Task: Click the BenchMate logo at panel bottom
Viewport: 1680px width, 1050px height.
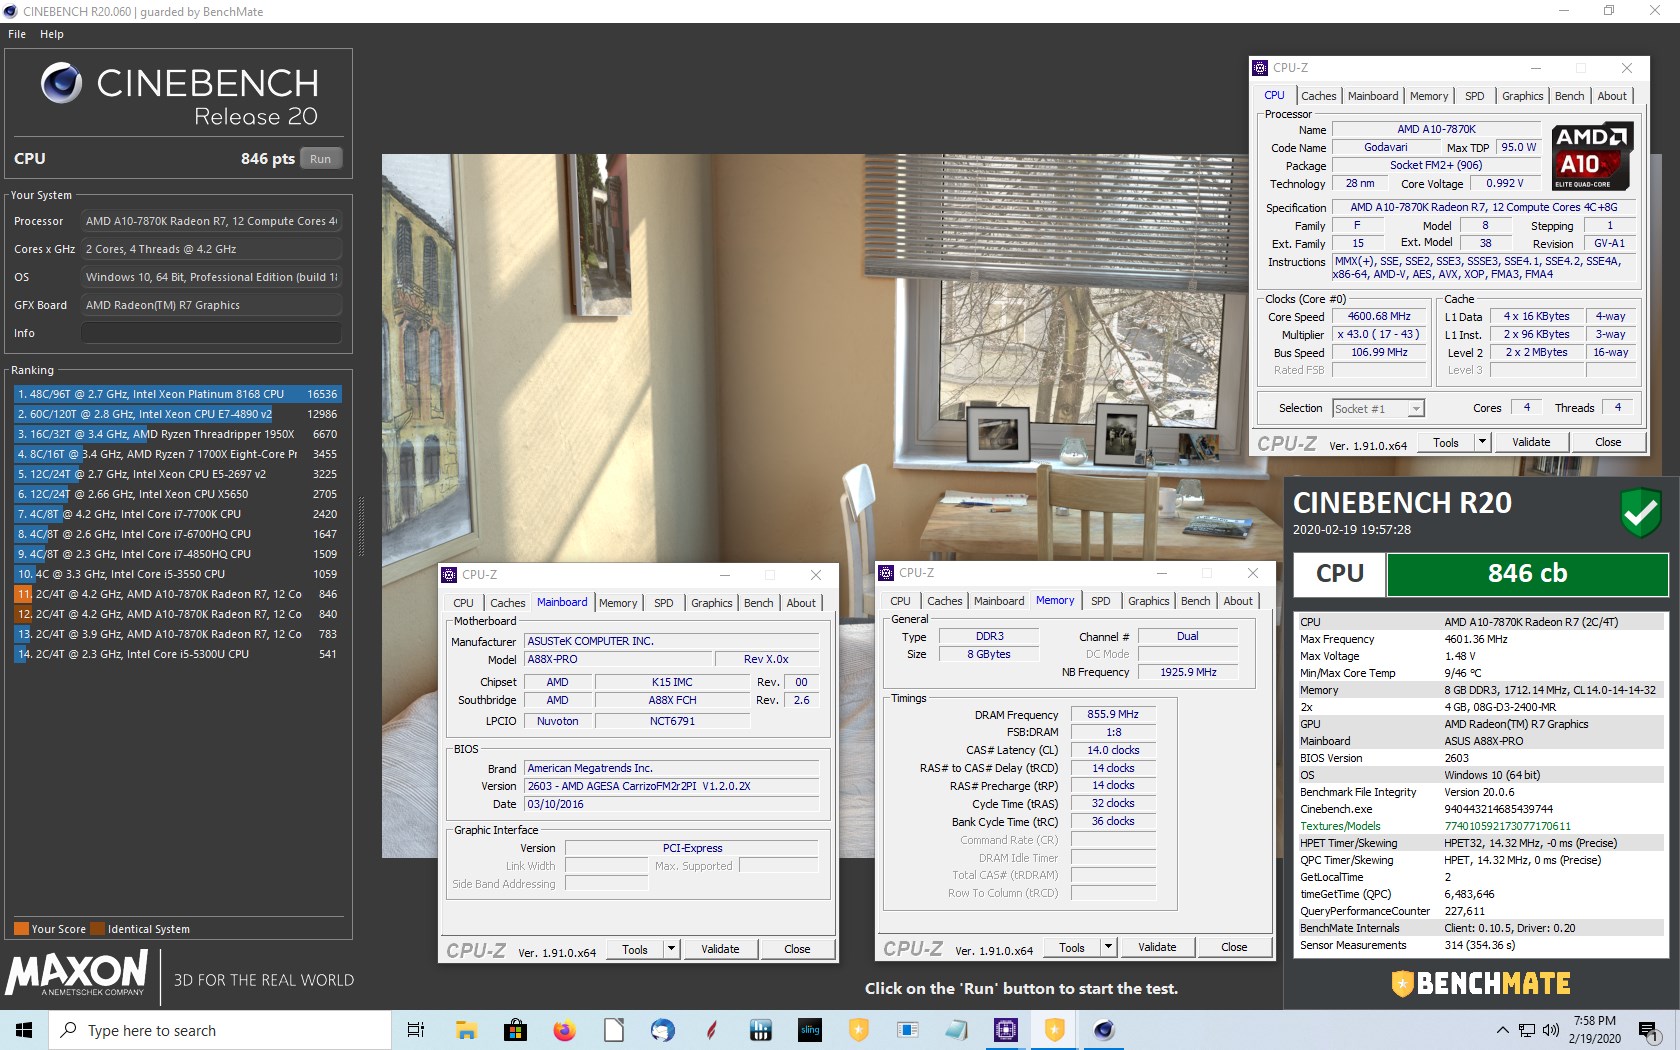Action: click(1481, 984)
